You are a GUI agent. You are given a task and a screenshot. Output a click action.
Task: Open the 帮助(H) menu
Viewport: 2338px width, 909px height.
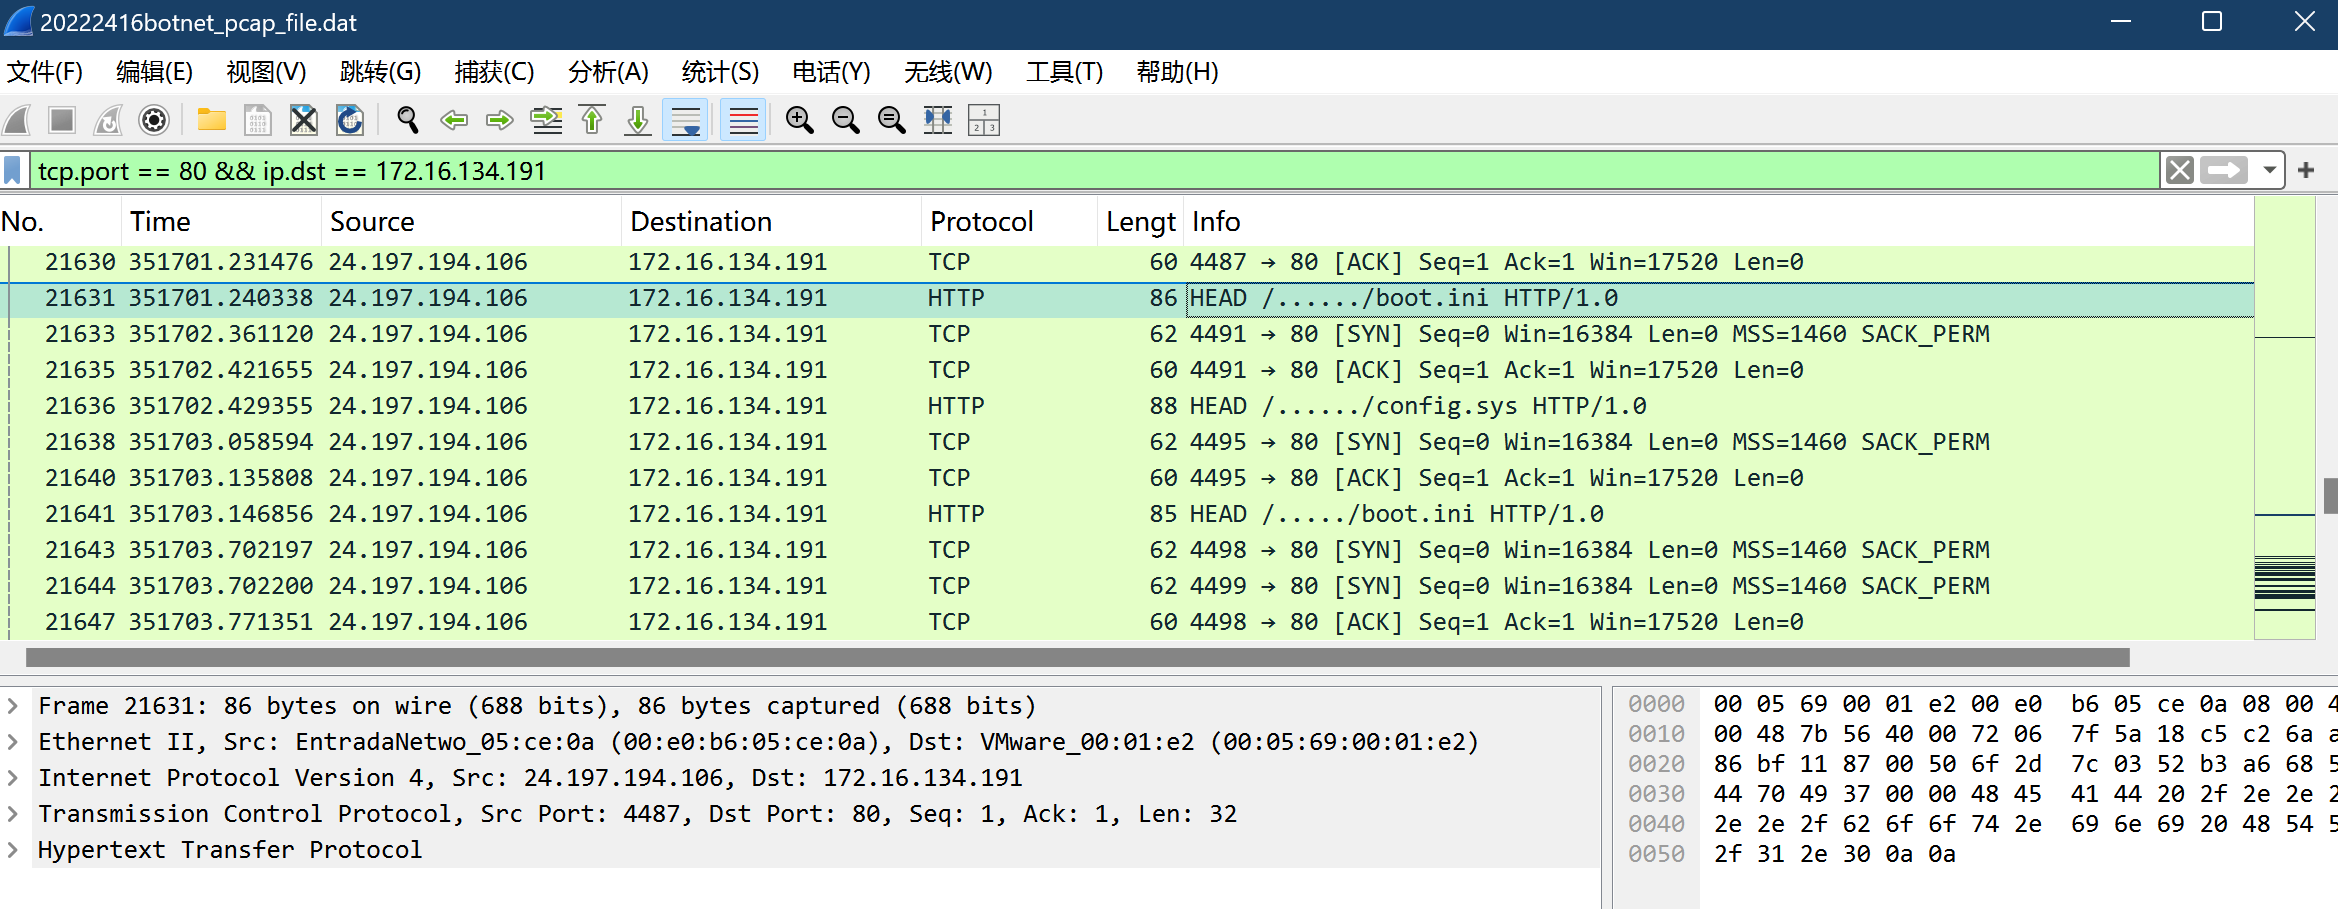tap(1177, 72)
